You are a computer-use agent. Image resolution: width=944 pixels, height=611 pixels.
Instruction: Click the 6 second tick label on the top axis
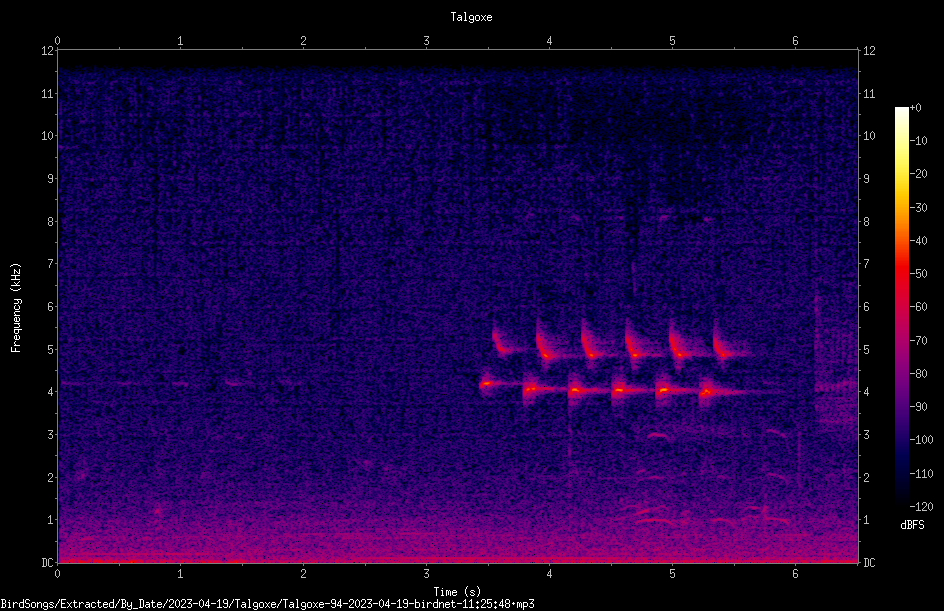[795, 41]
